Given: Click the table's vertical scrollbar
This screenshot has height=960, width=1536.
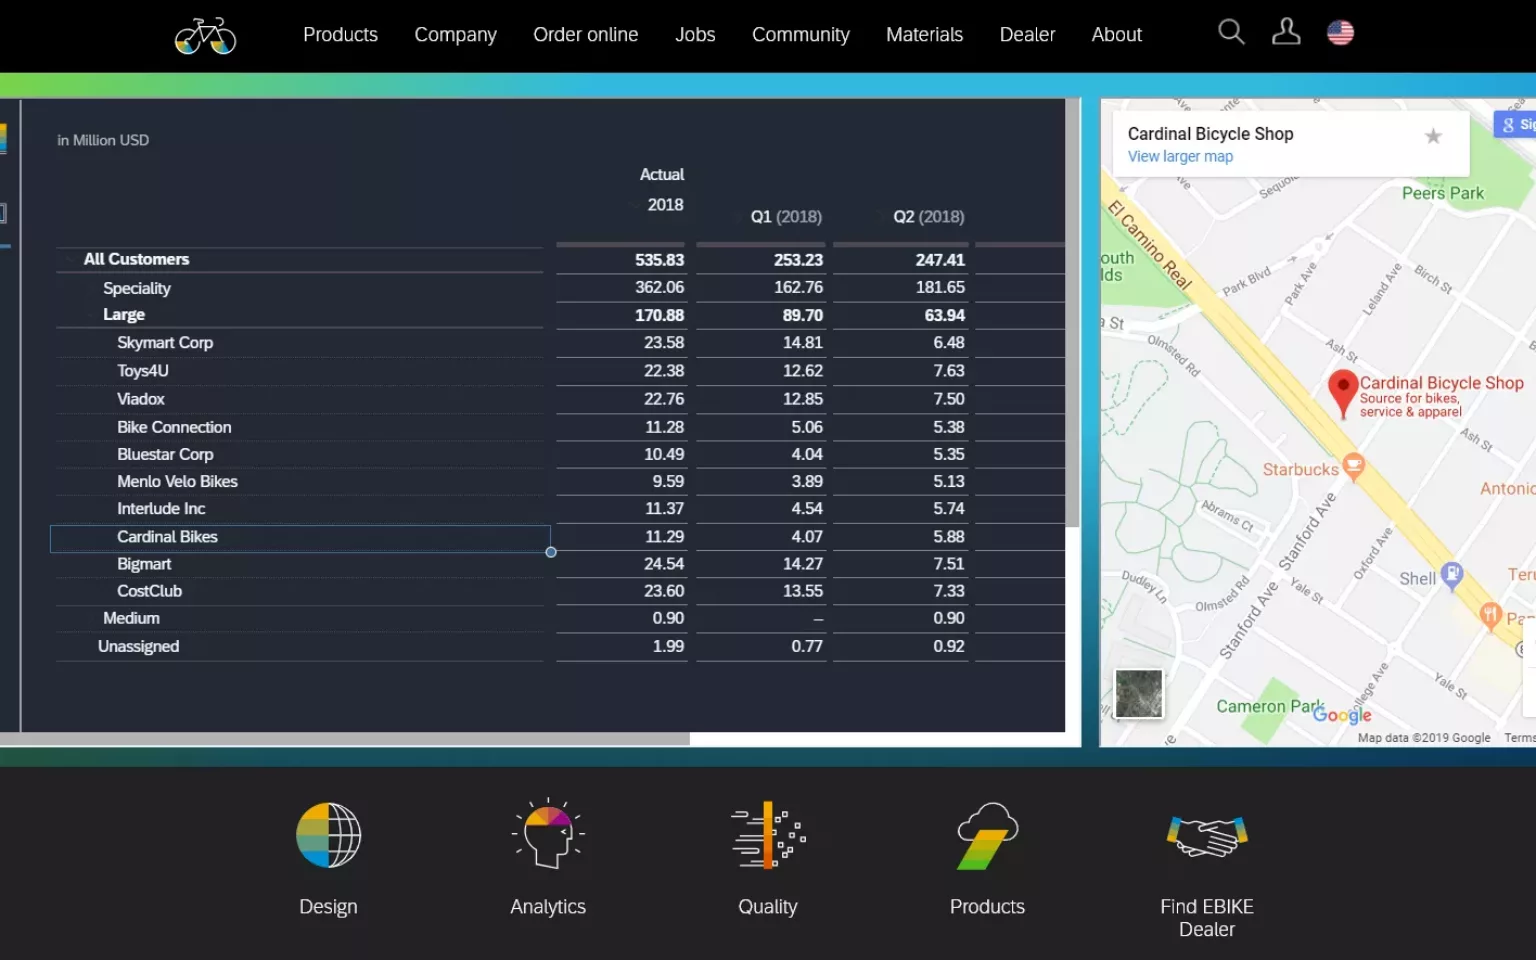Looking at the screenshot, I should (x=1073, y=312).
